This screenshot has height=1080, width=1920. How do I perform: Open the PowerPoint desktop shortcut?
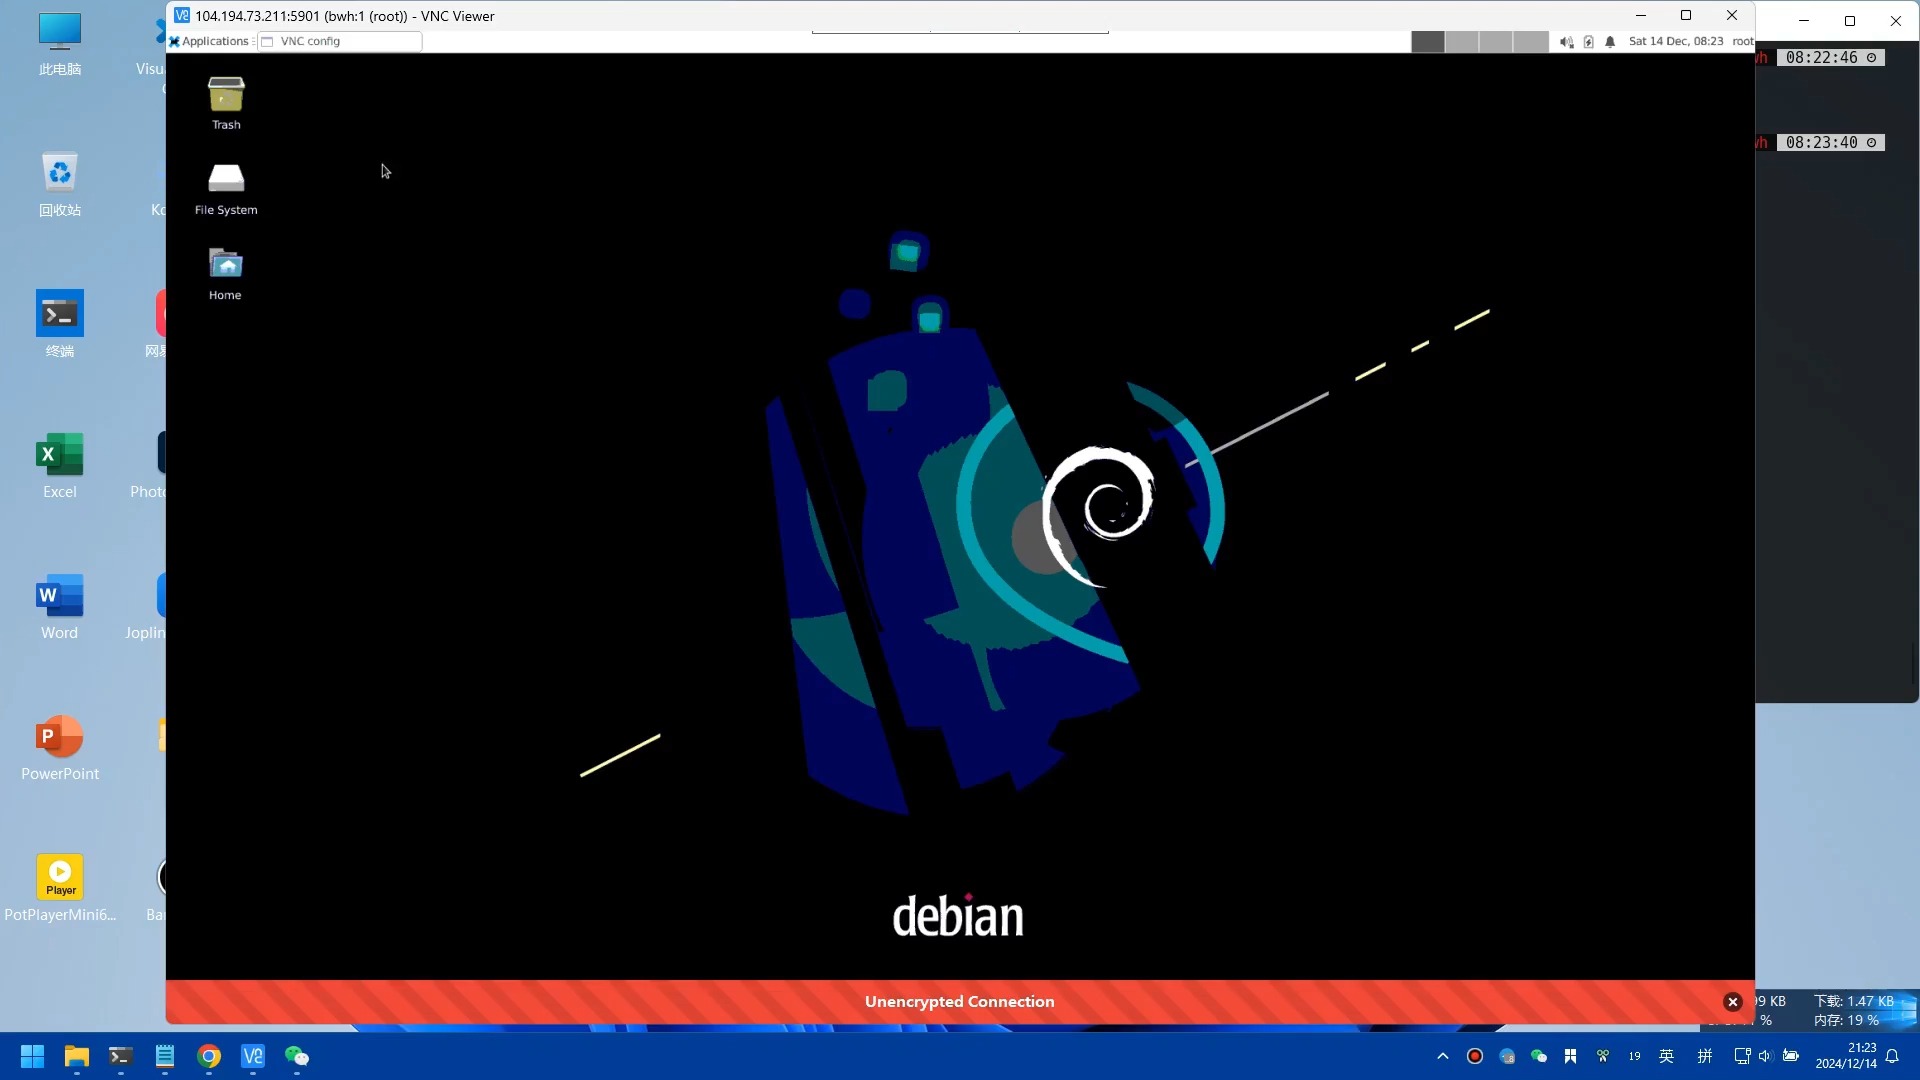coord(60,749)
